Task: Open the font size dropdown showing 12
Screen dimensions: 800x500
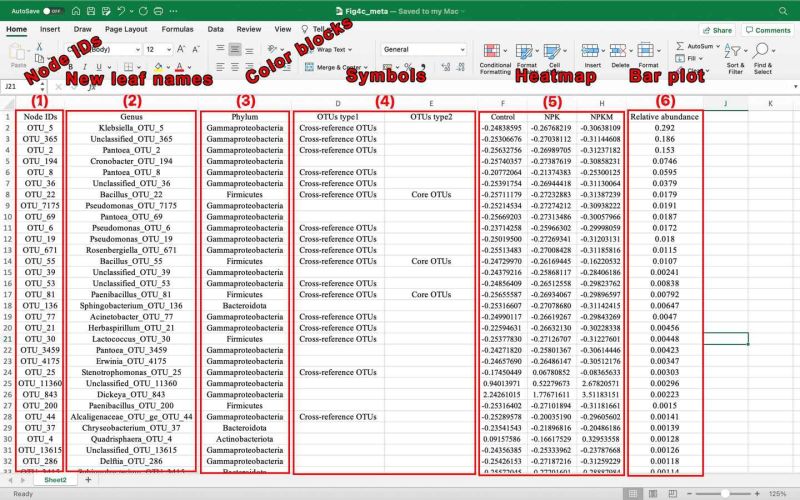Action: point(169,49)
